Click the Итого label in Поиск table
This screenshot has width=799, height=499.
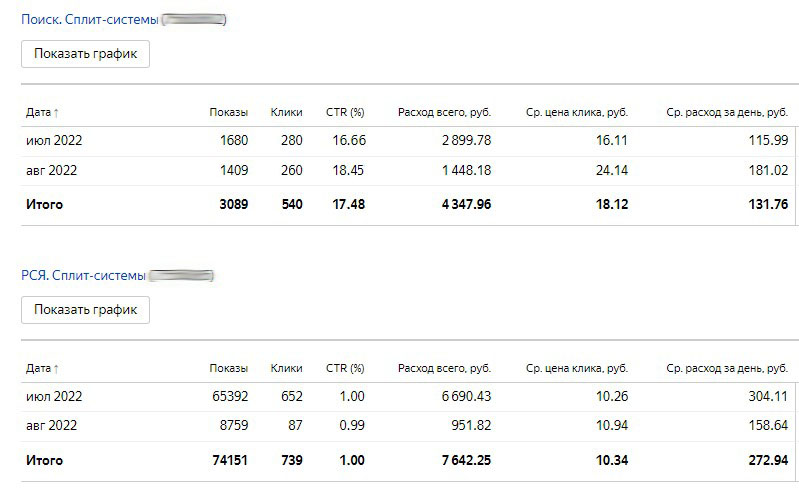pos(45,205)
